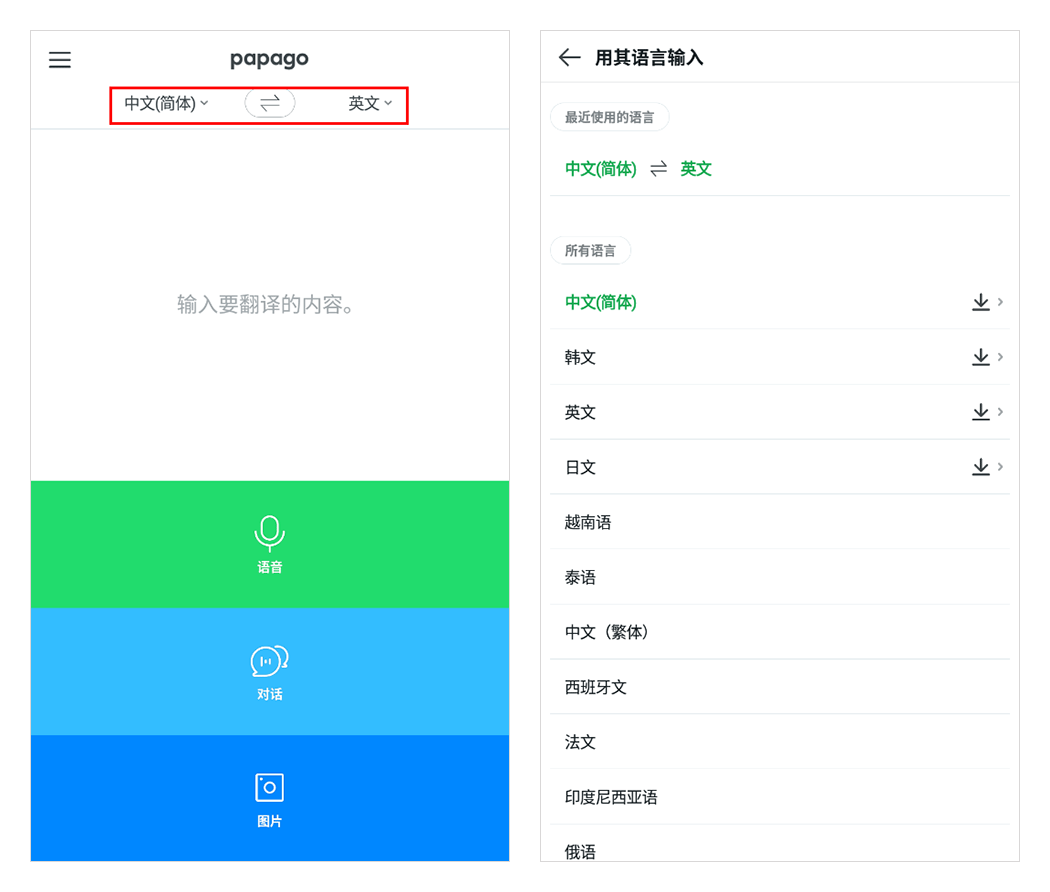Open the 英文 target language dropdown

point(370,103)
